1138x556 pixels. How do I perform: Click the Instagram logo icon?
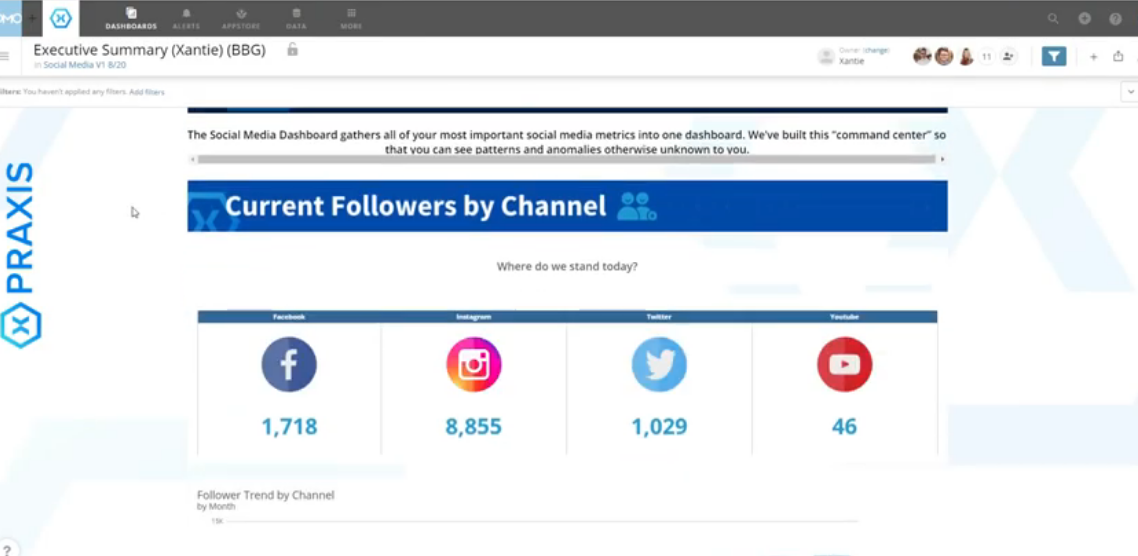[x=474, y=364]
